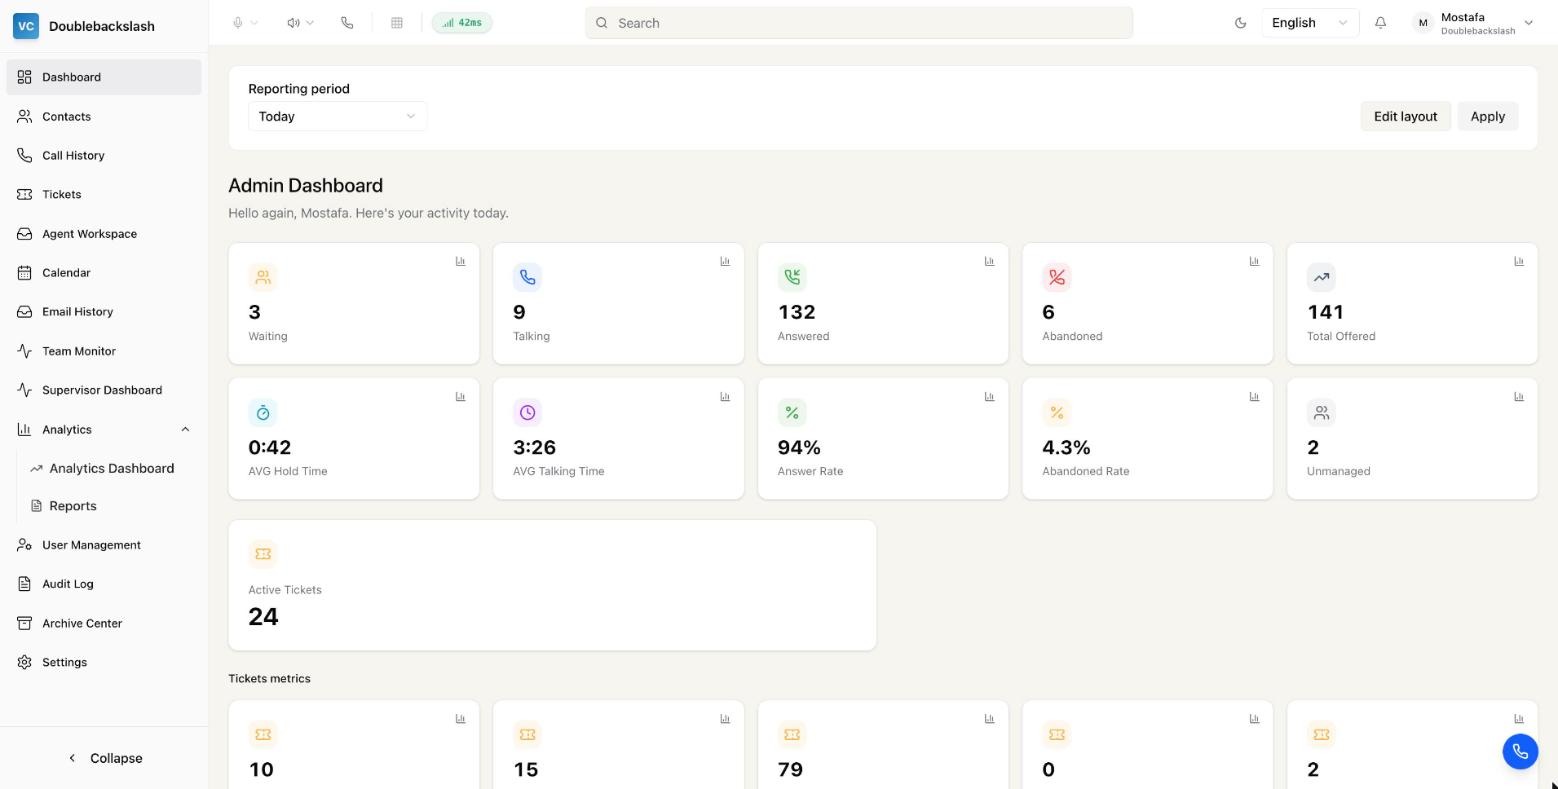Open notifications bell
The height and width of the screenshot is (789, 1558).
(x=1380, y=23)
